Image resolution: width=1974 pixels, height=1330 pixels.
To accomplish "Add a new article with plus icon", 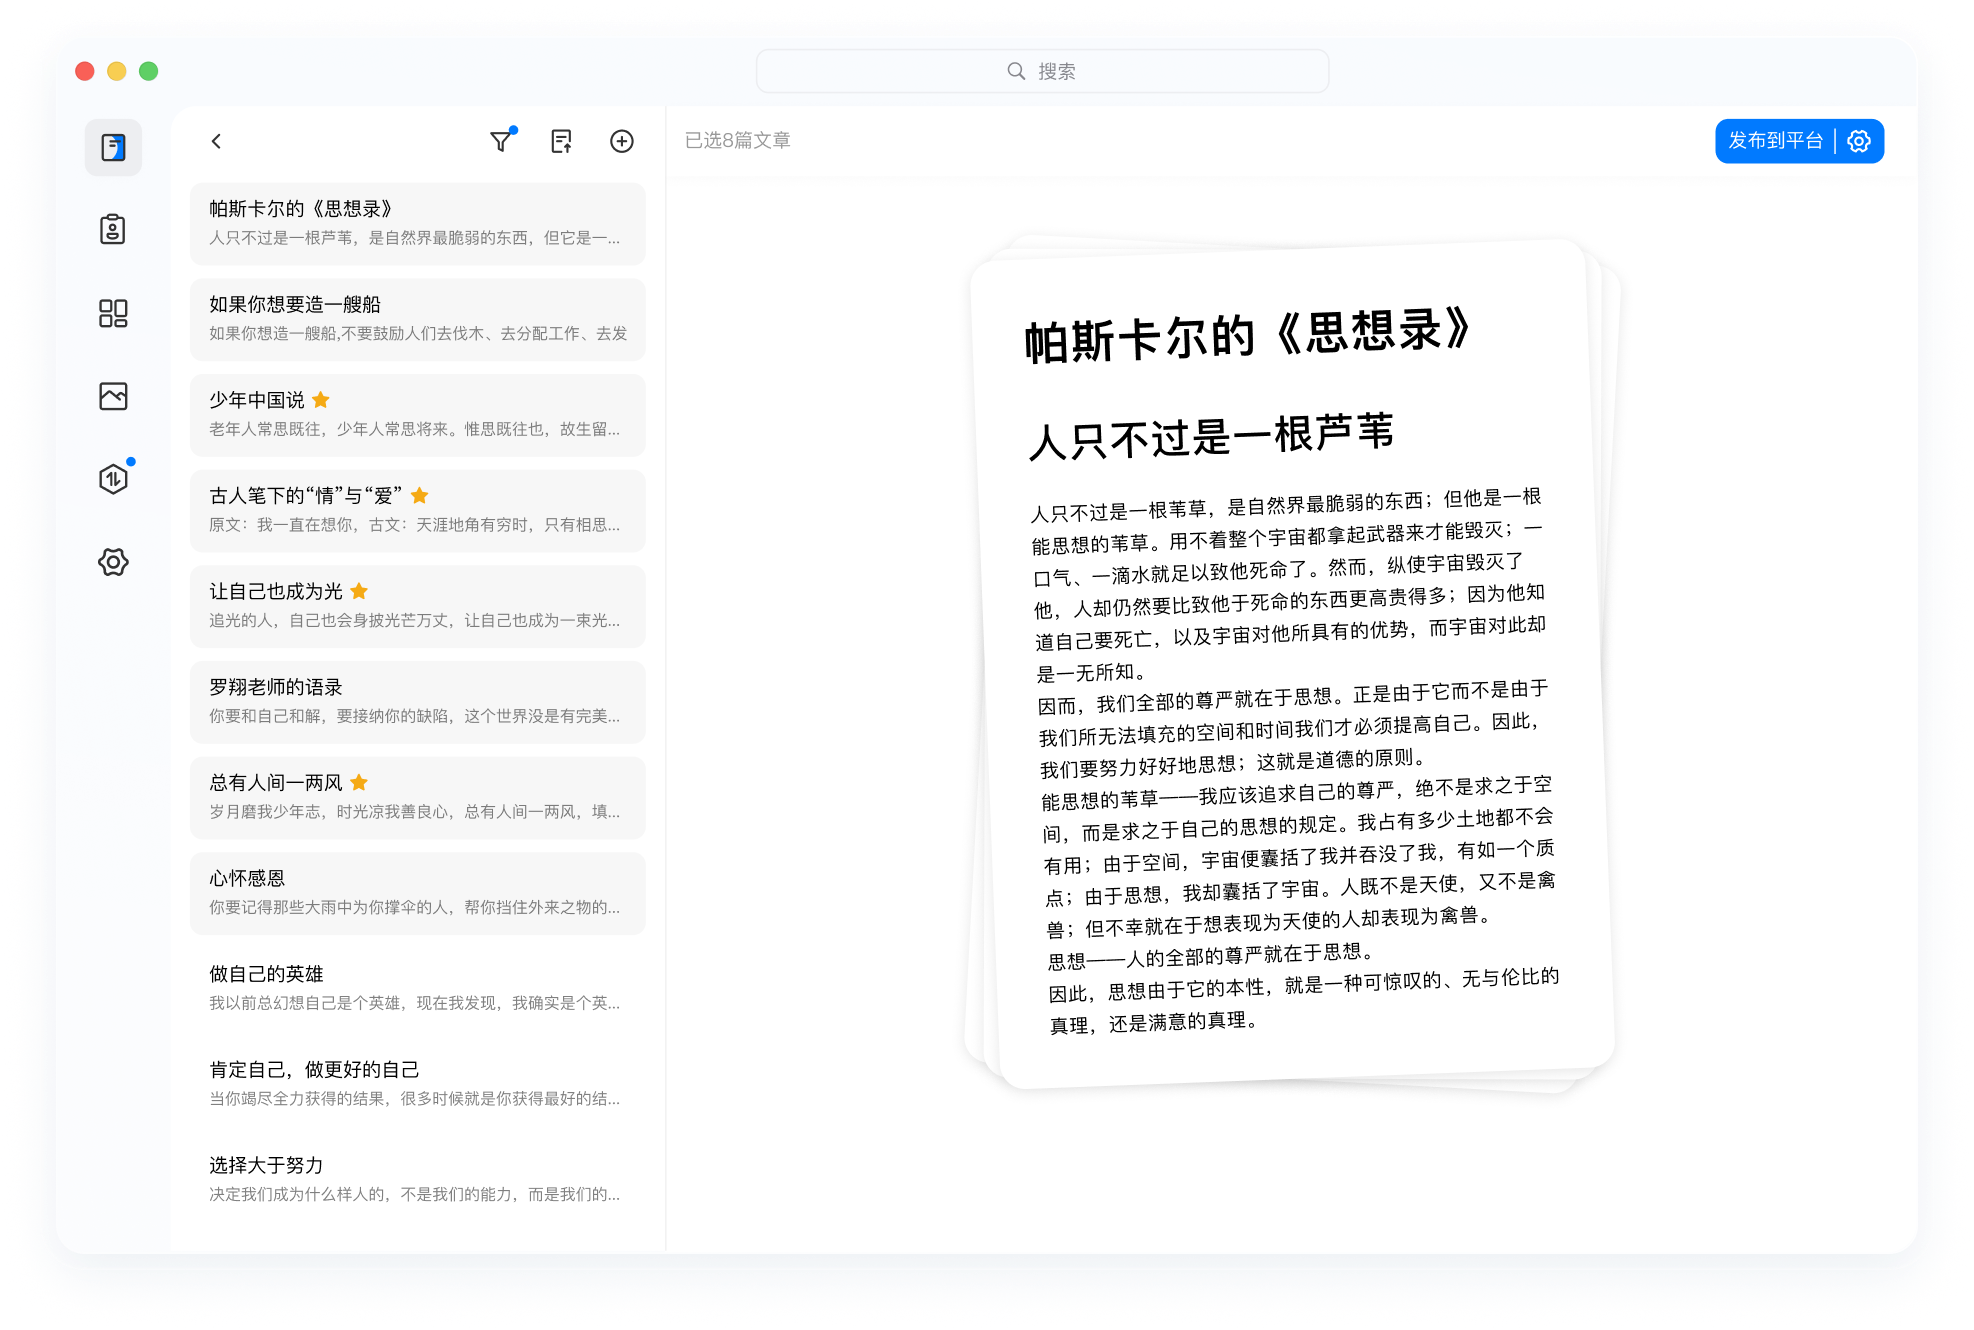I will [622, 141].
